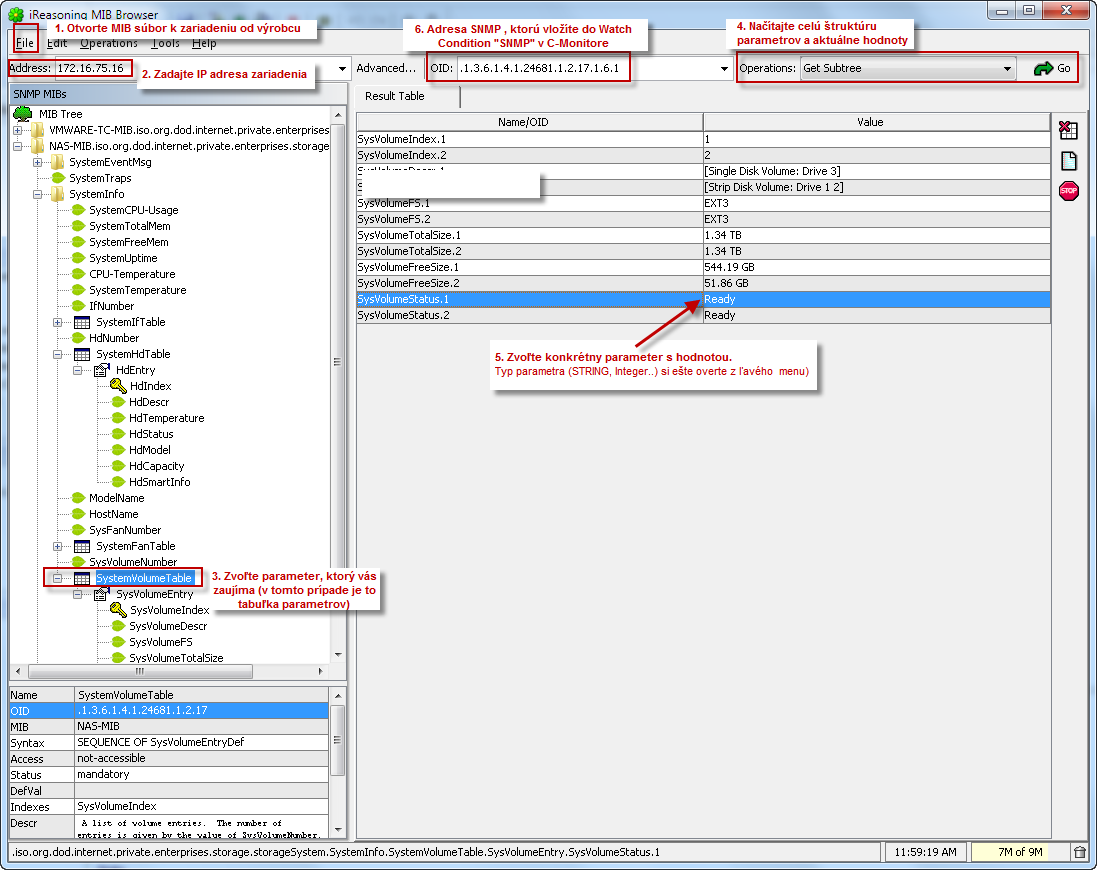
Task: Open the Edit menu
Action: 57,43
